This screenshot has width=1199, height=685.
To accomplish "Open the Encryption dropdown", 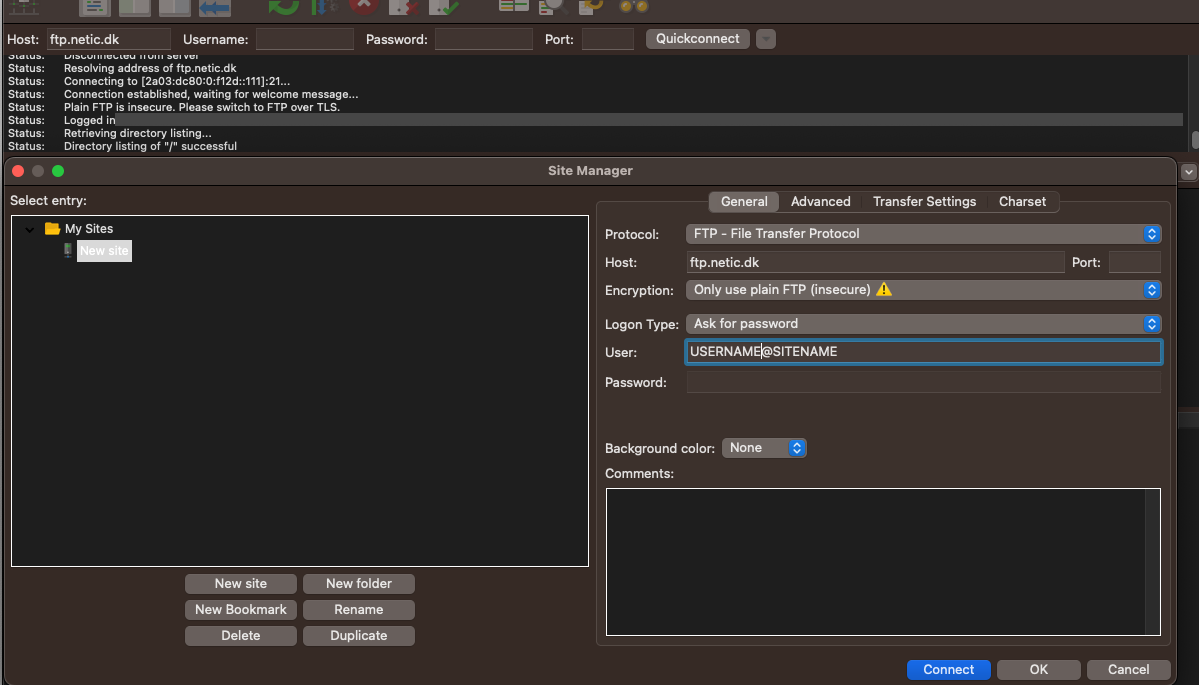I will (x=924, y=290).
